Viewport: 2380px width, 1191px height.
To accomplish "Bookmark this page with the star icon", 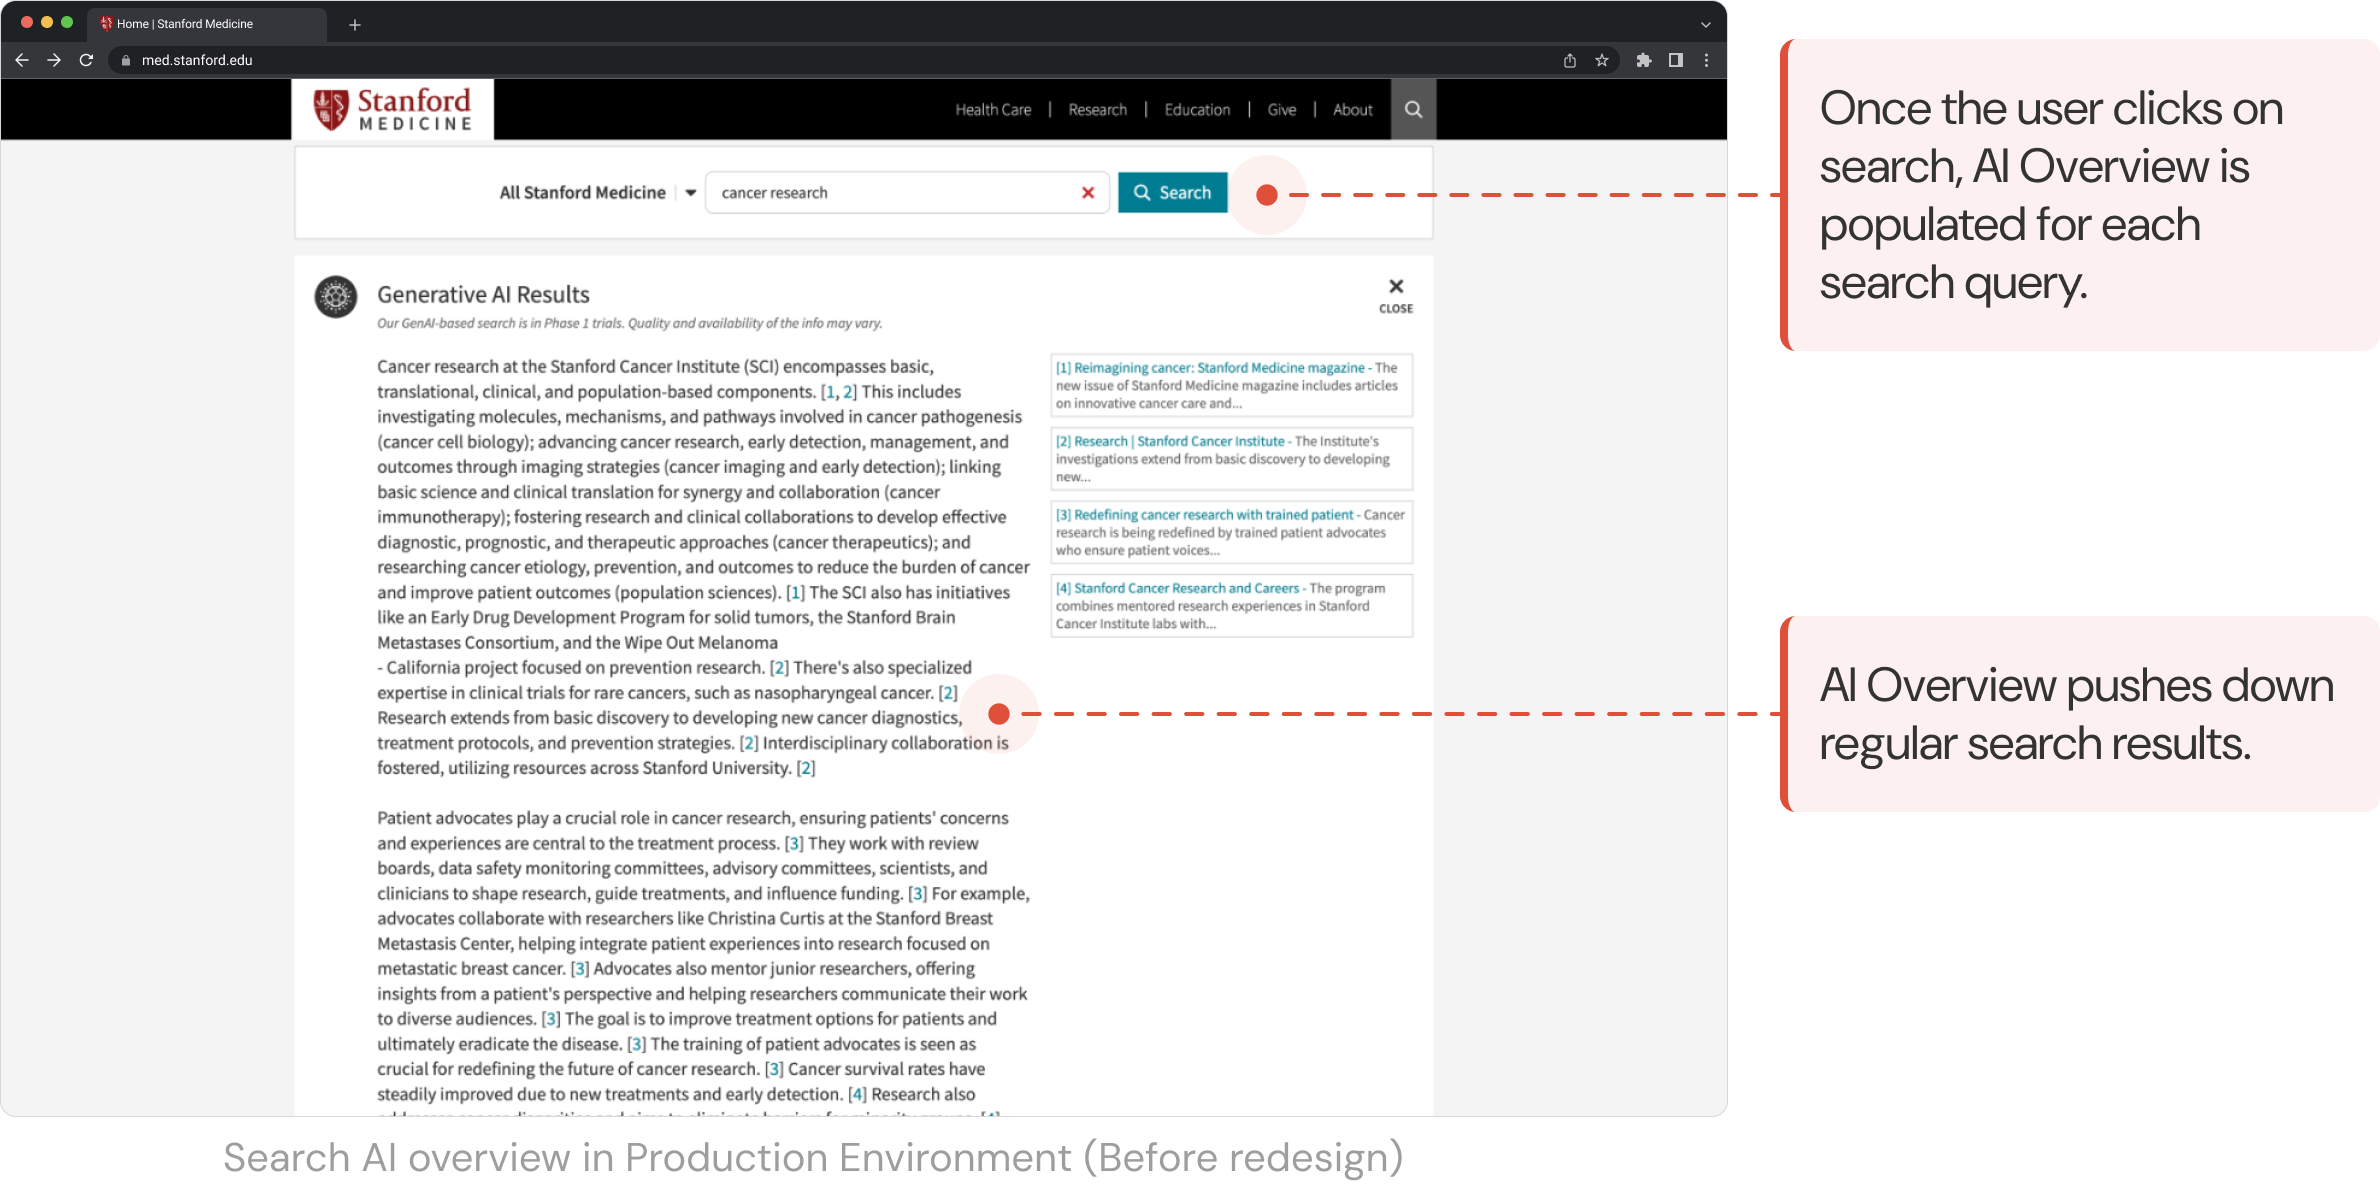I will pyautogui.click(x=1602, y=60).
